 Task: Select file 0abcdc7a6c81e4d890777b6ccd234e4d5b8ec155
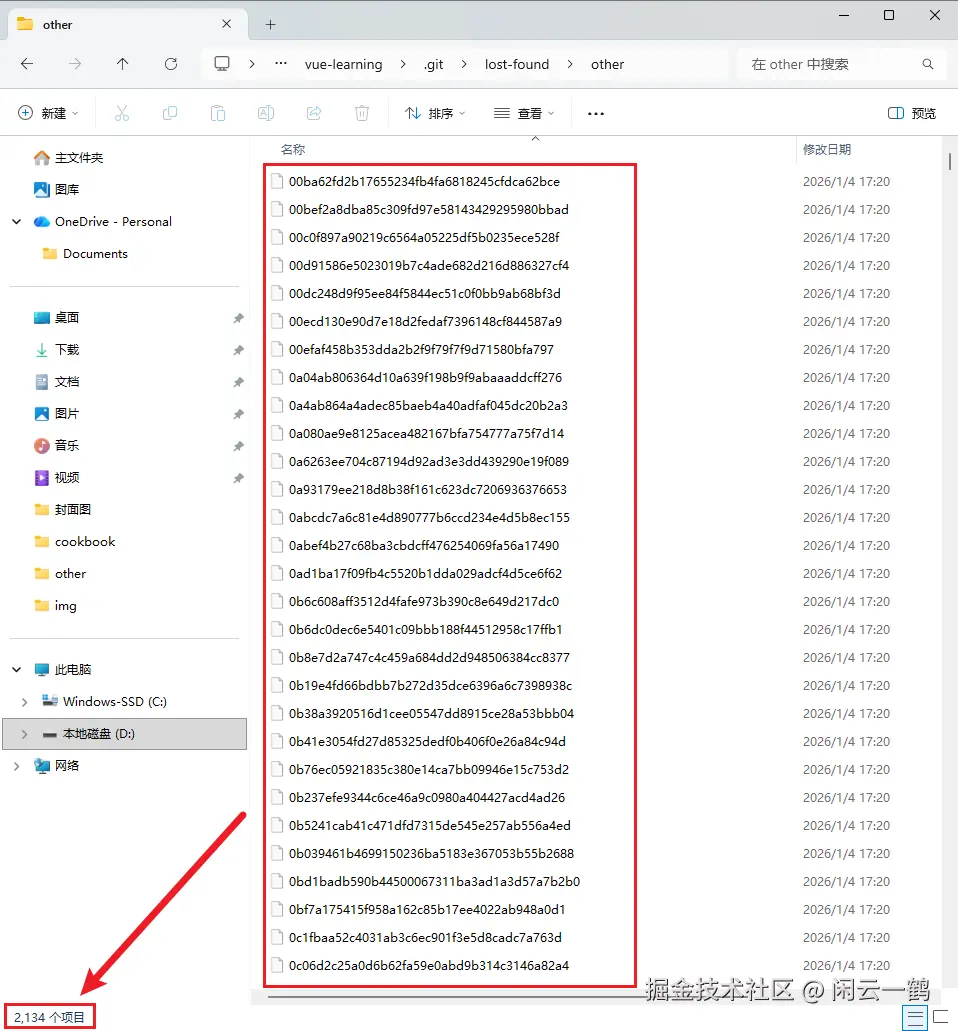(429, 517)
